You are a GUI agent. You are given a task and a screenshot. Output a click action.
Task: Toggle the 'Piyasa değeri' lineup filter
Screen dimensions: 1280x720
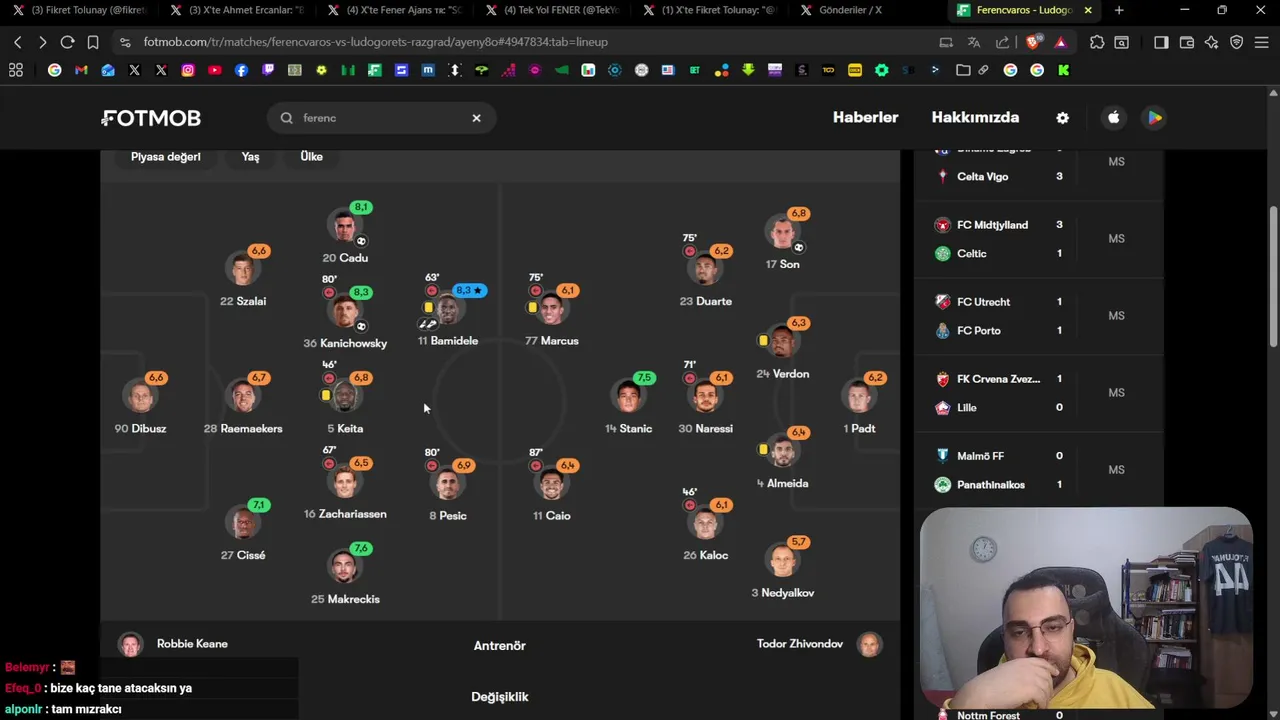[166, 157]
